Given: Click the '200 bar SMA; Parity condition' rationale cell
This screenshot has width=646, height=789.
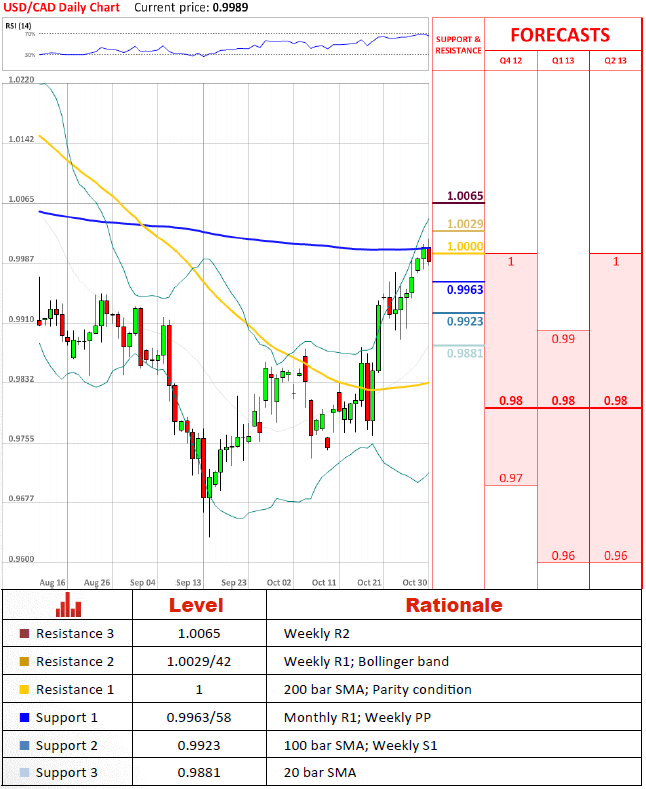Looking at the screenshot, I should tap(377, 689).
